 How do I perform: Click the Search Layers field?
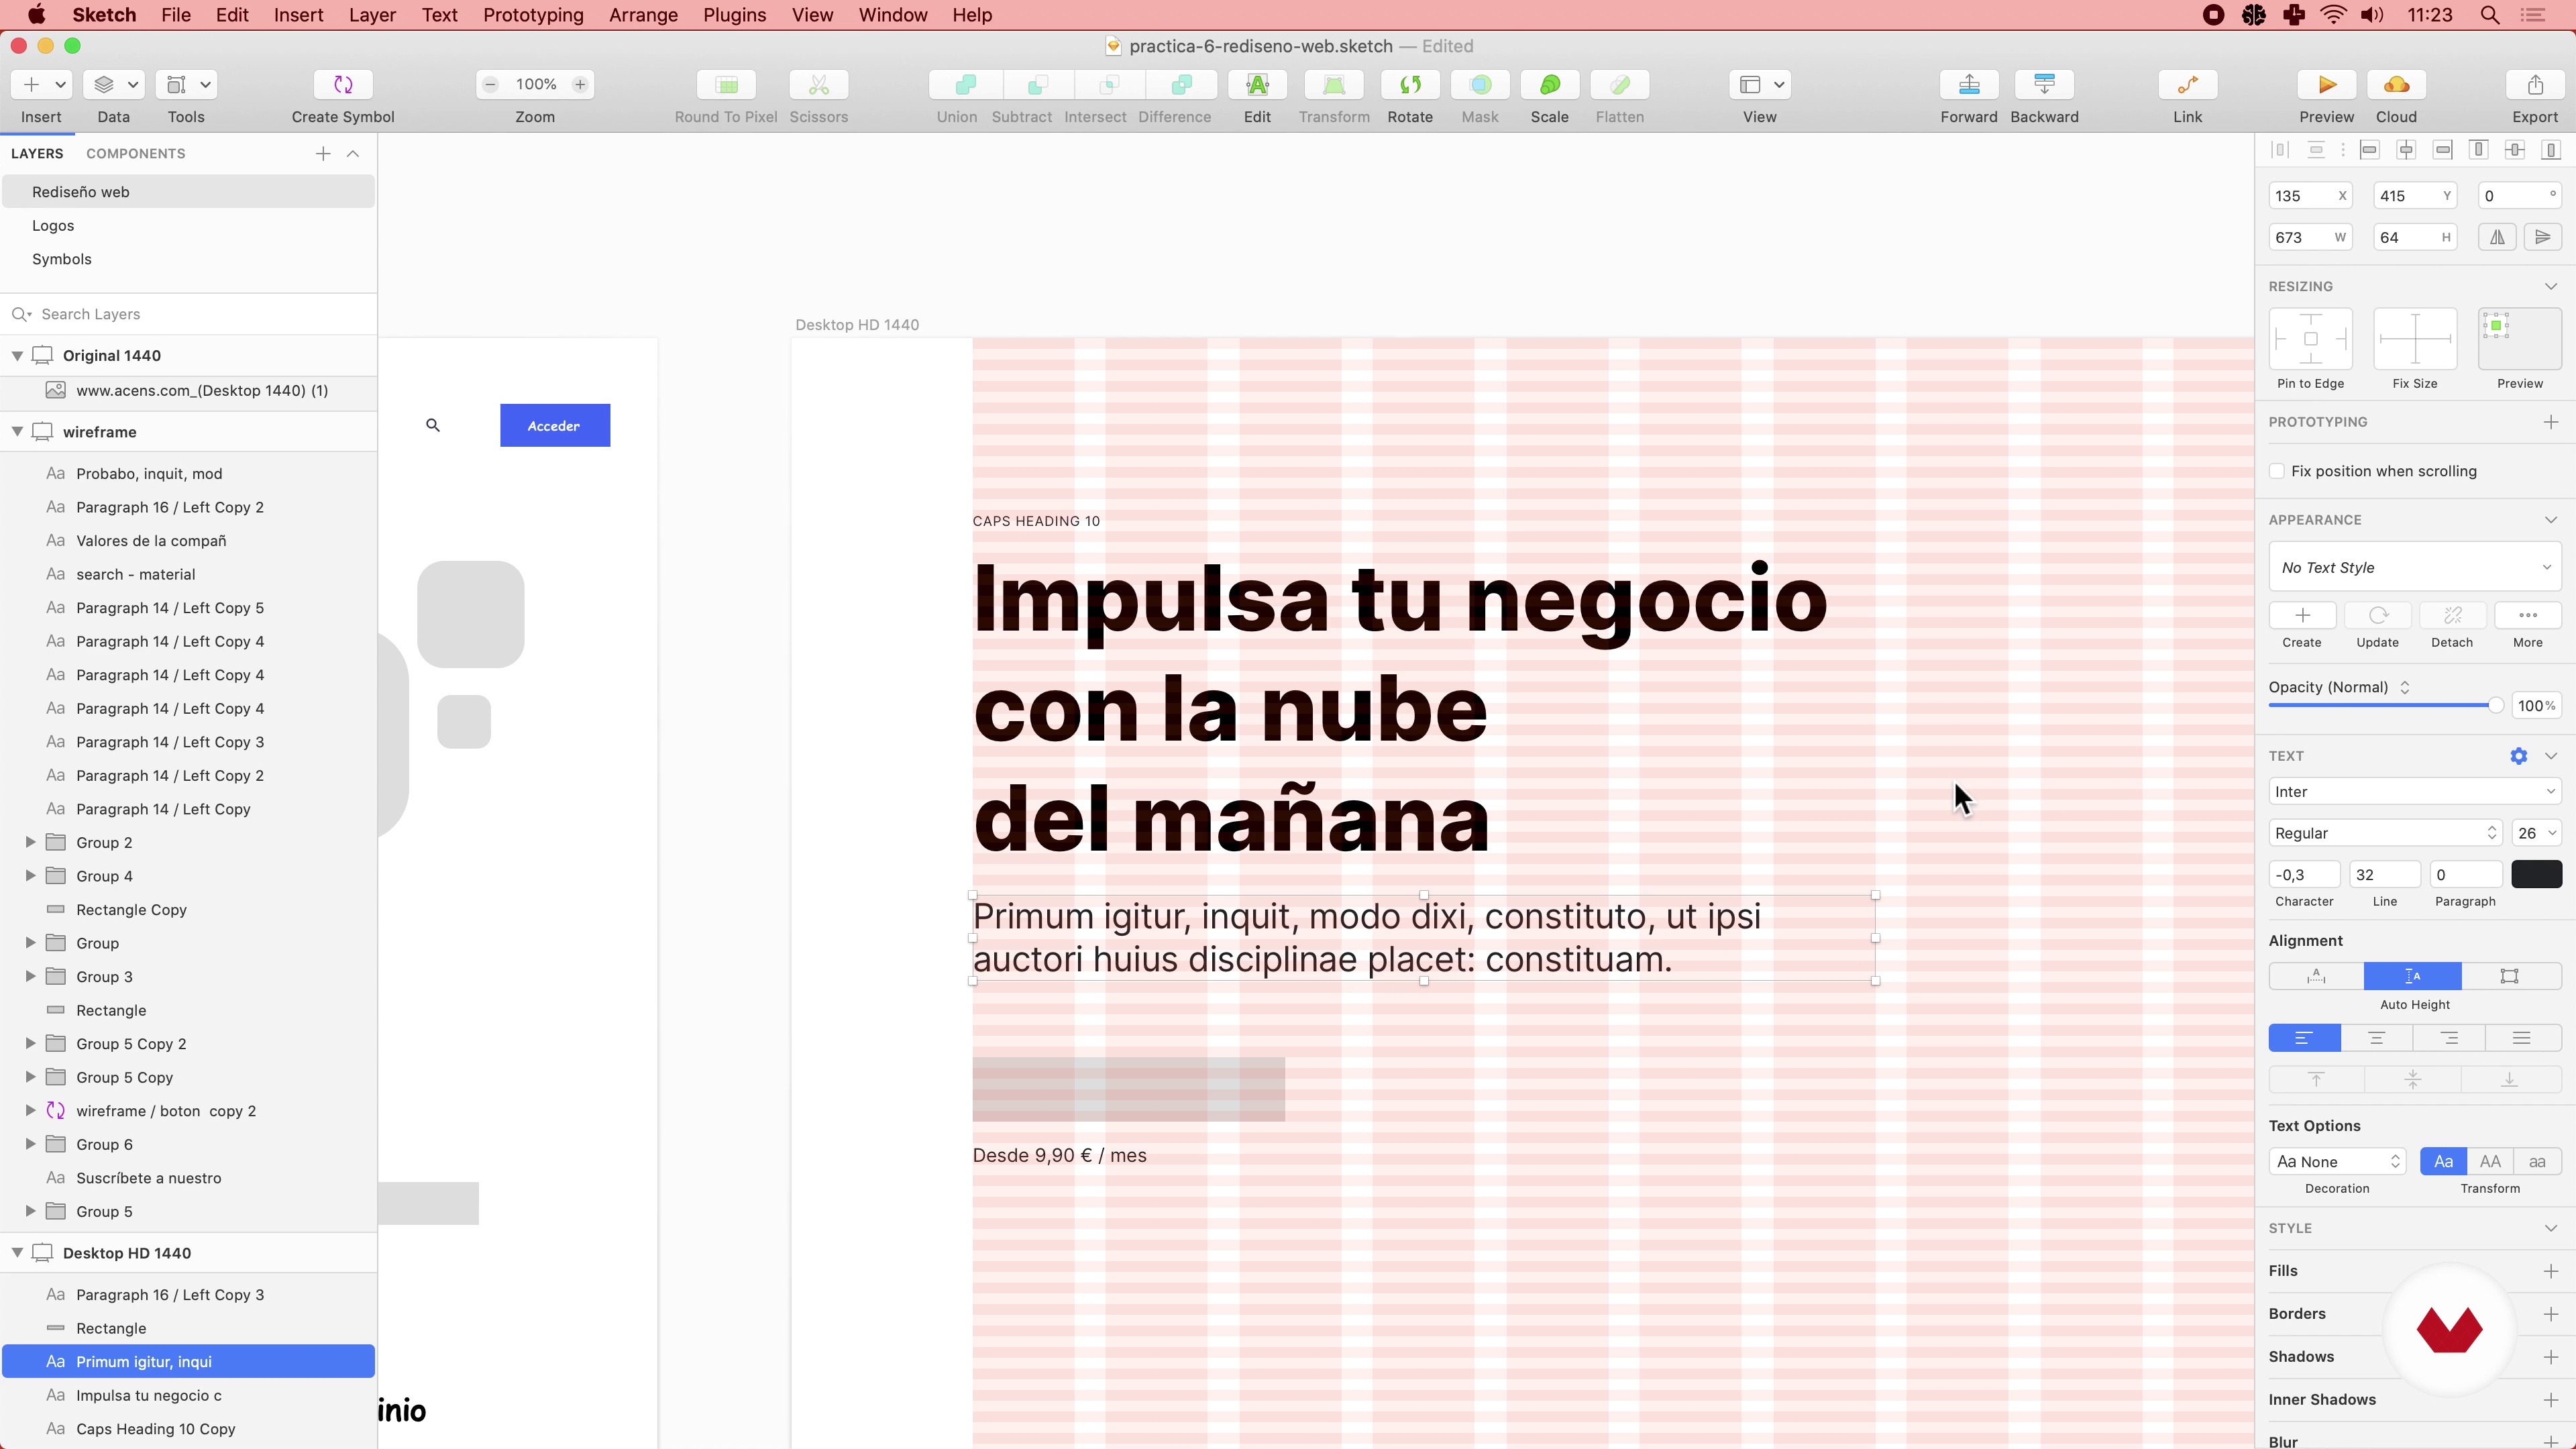coord(188,314)
